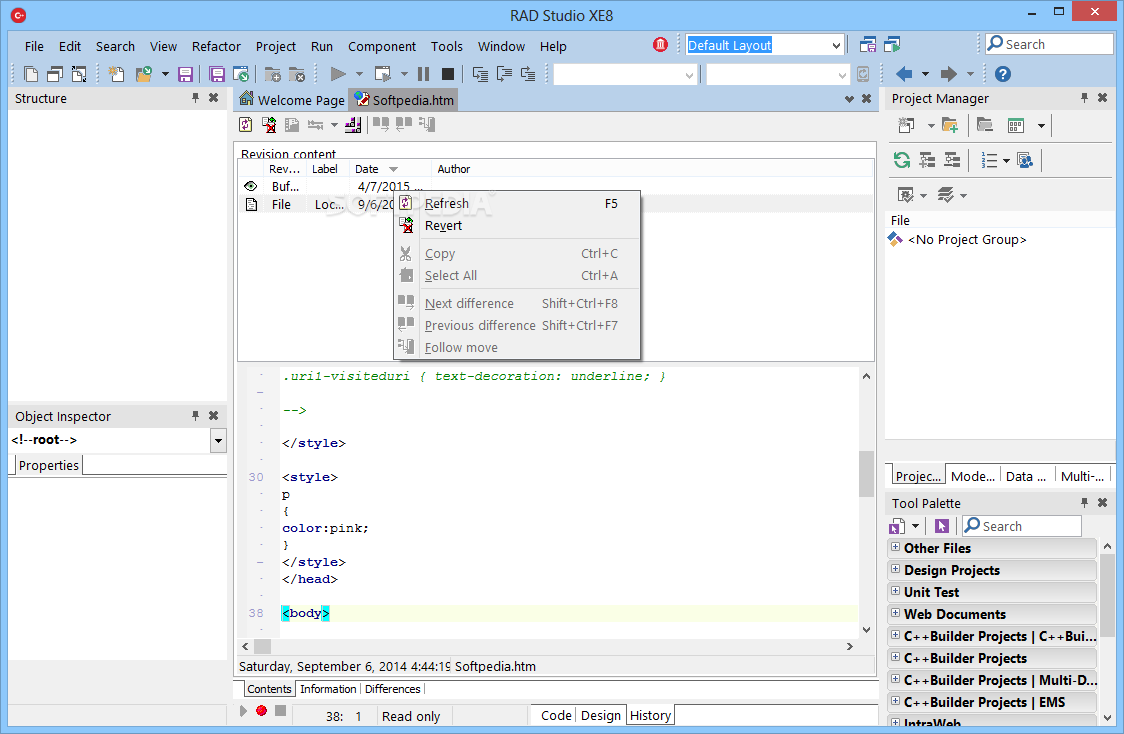Click the Project Manager refresh (green arrows) icon
This screenshot has height=734, width=1124.
click(902, 160)
